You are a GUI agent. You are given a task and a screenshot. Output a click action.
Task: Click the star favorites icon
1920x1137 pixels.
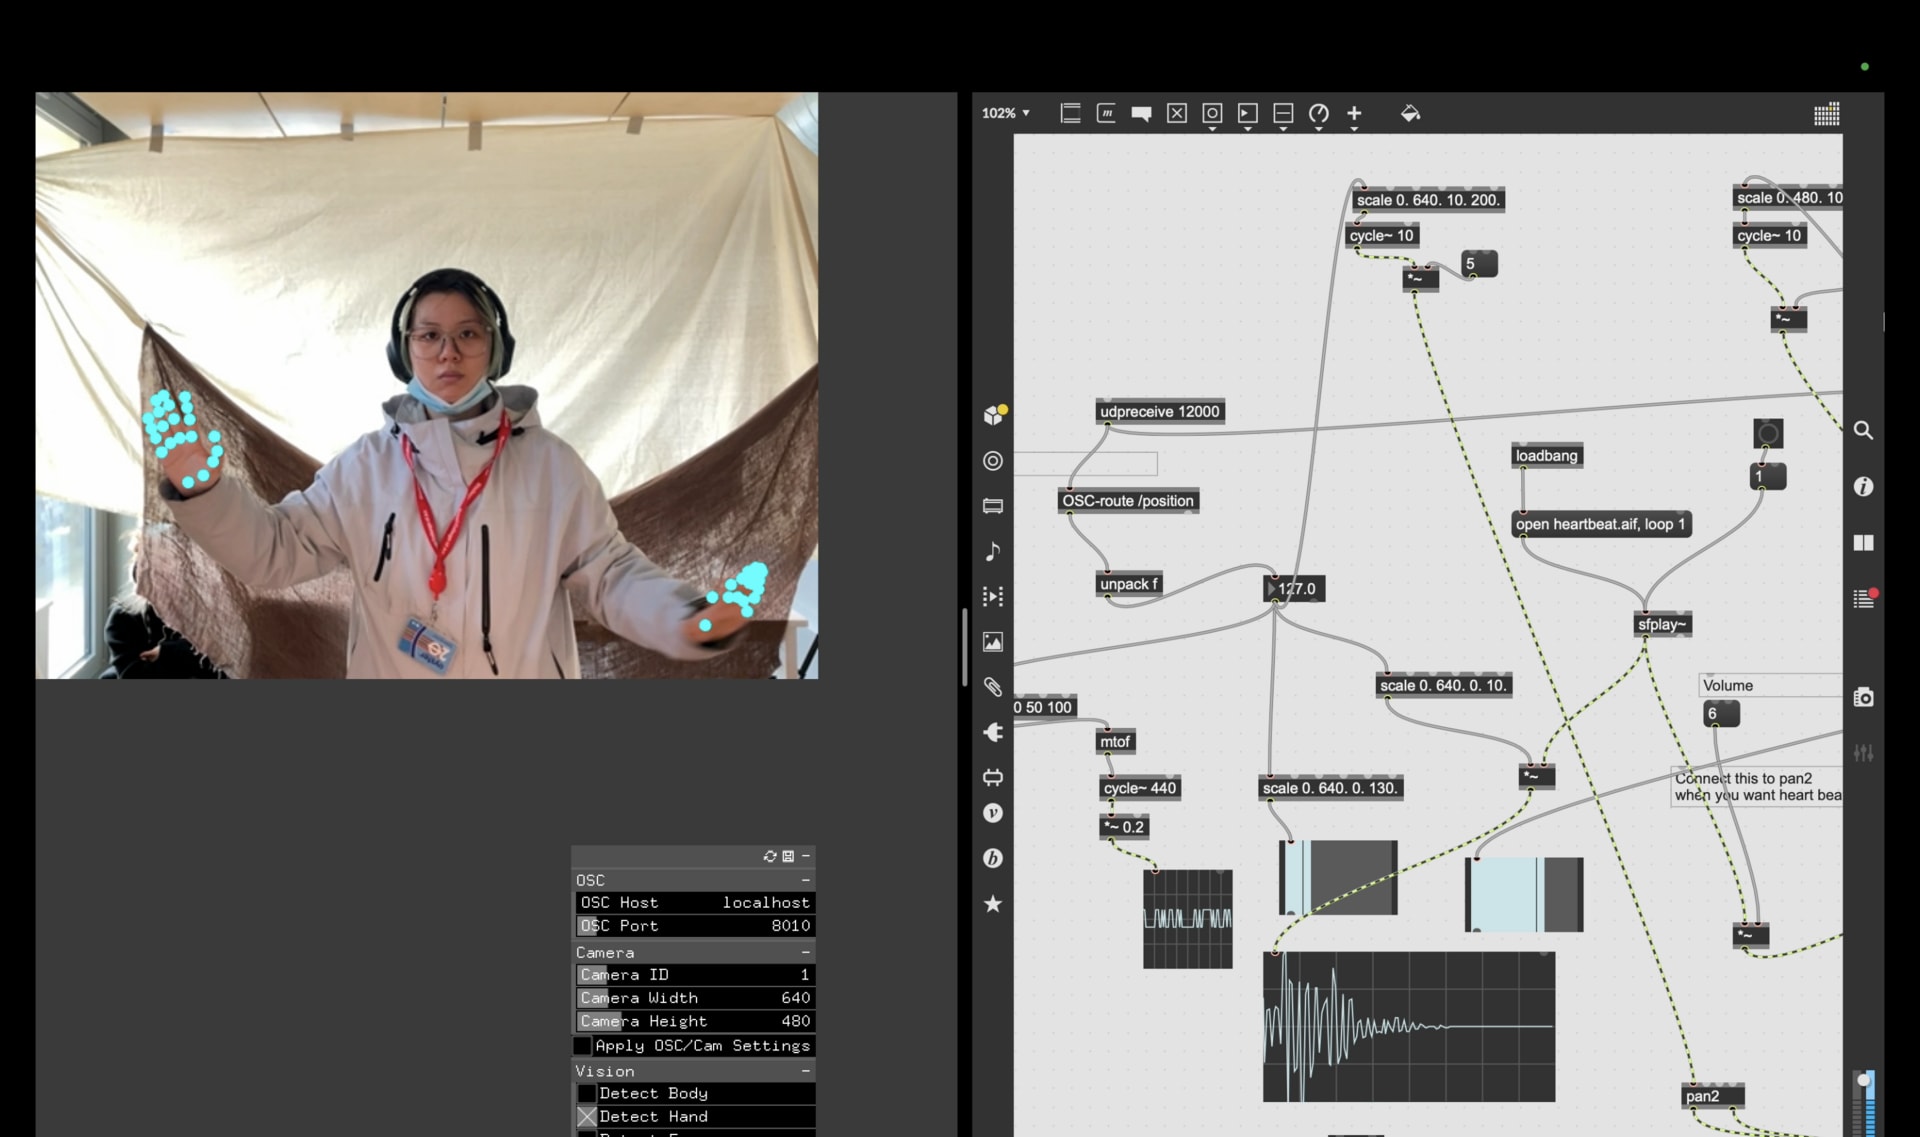[x=993, y=904]
